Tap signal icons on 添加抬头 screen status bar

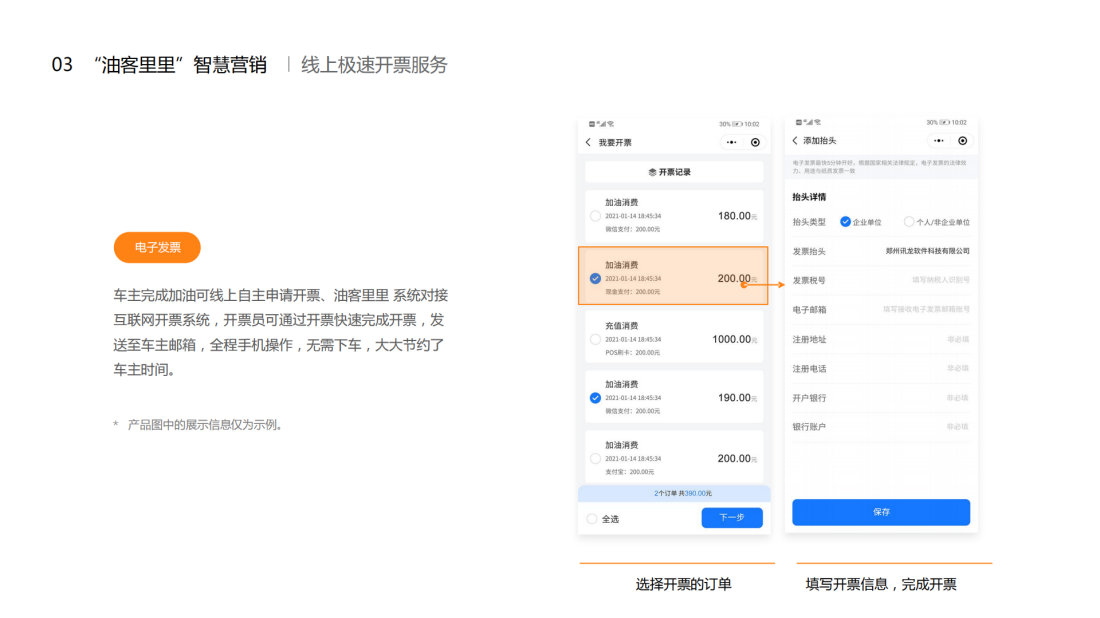click(808, 123)
